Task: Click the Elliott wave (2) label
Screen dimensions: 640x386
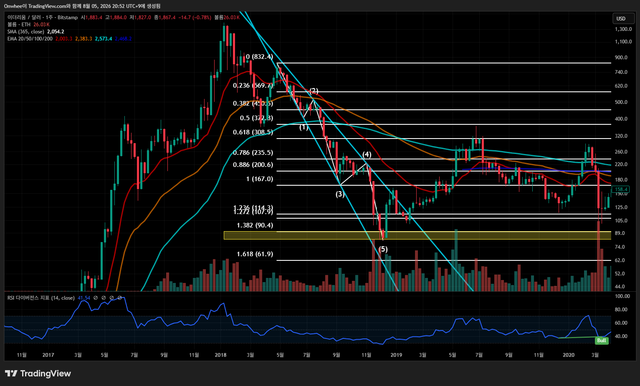Action: click(313, 91)
